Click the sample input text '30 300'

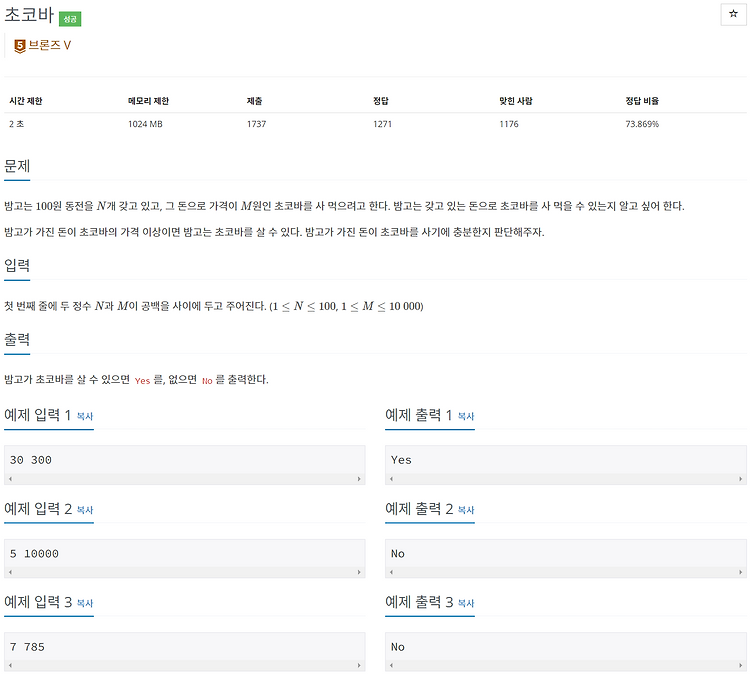pos(31,460)
